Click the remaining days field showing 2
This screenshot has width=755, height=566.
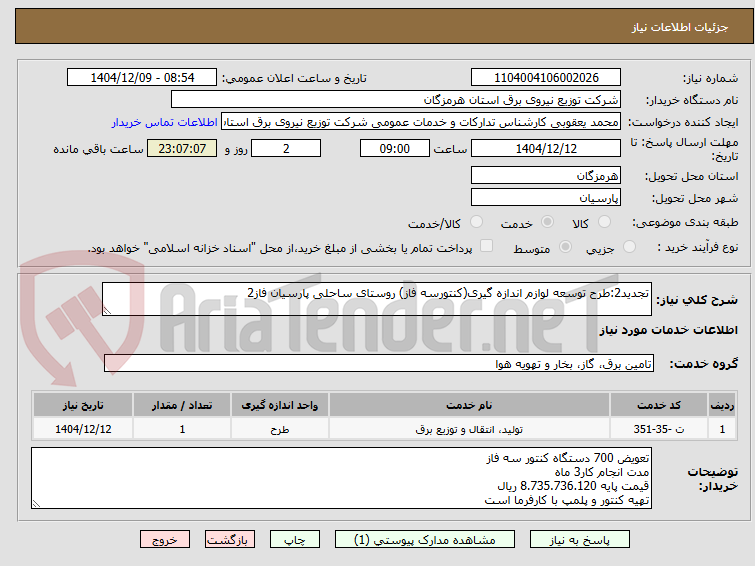coord(286,148)
